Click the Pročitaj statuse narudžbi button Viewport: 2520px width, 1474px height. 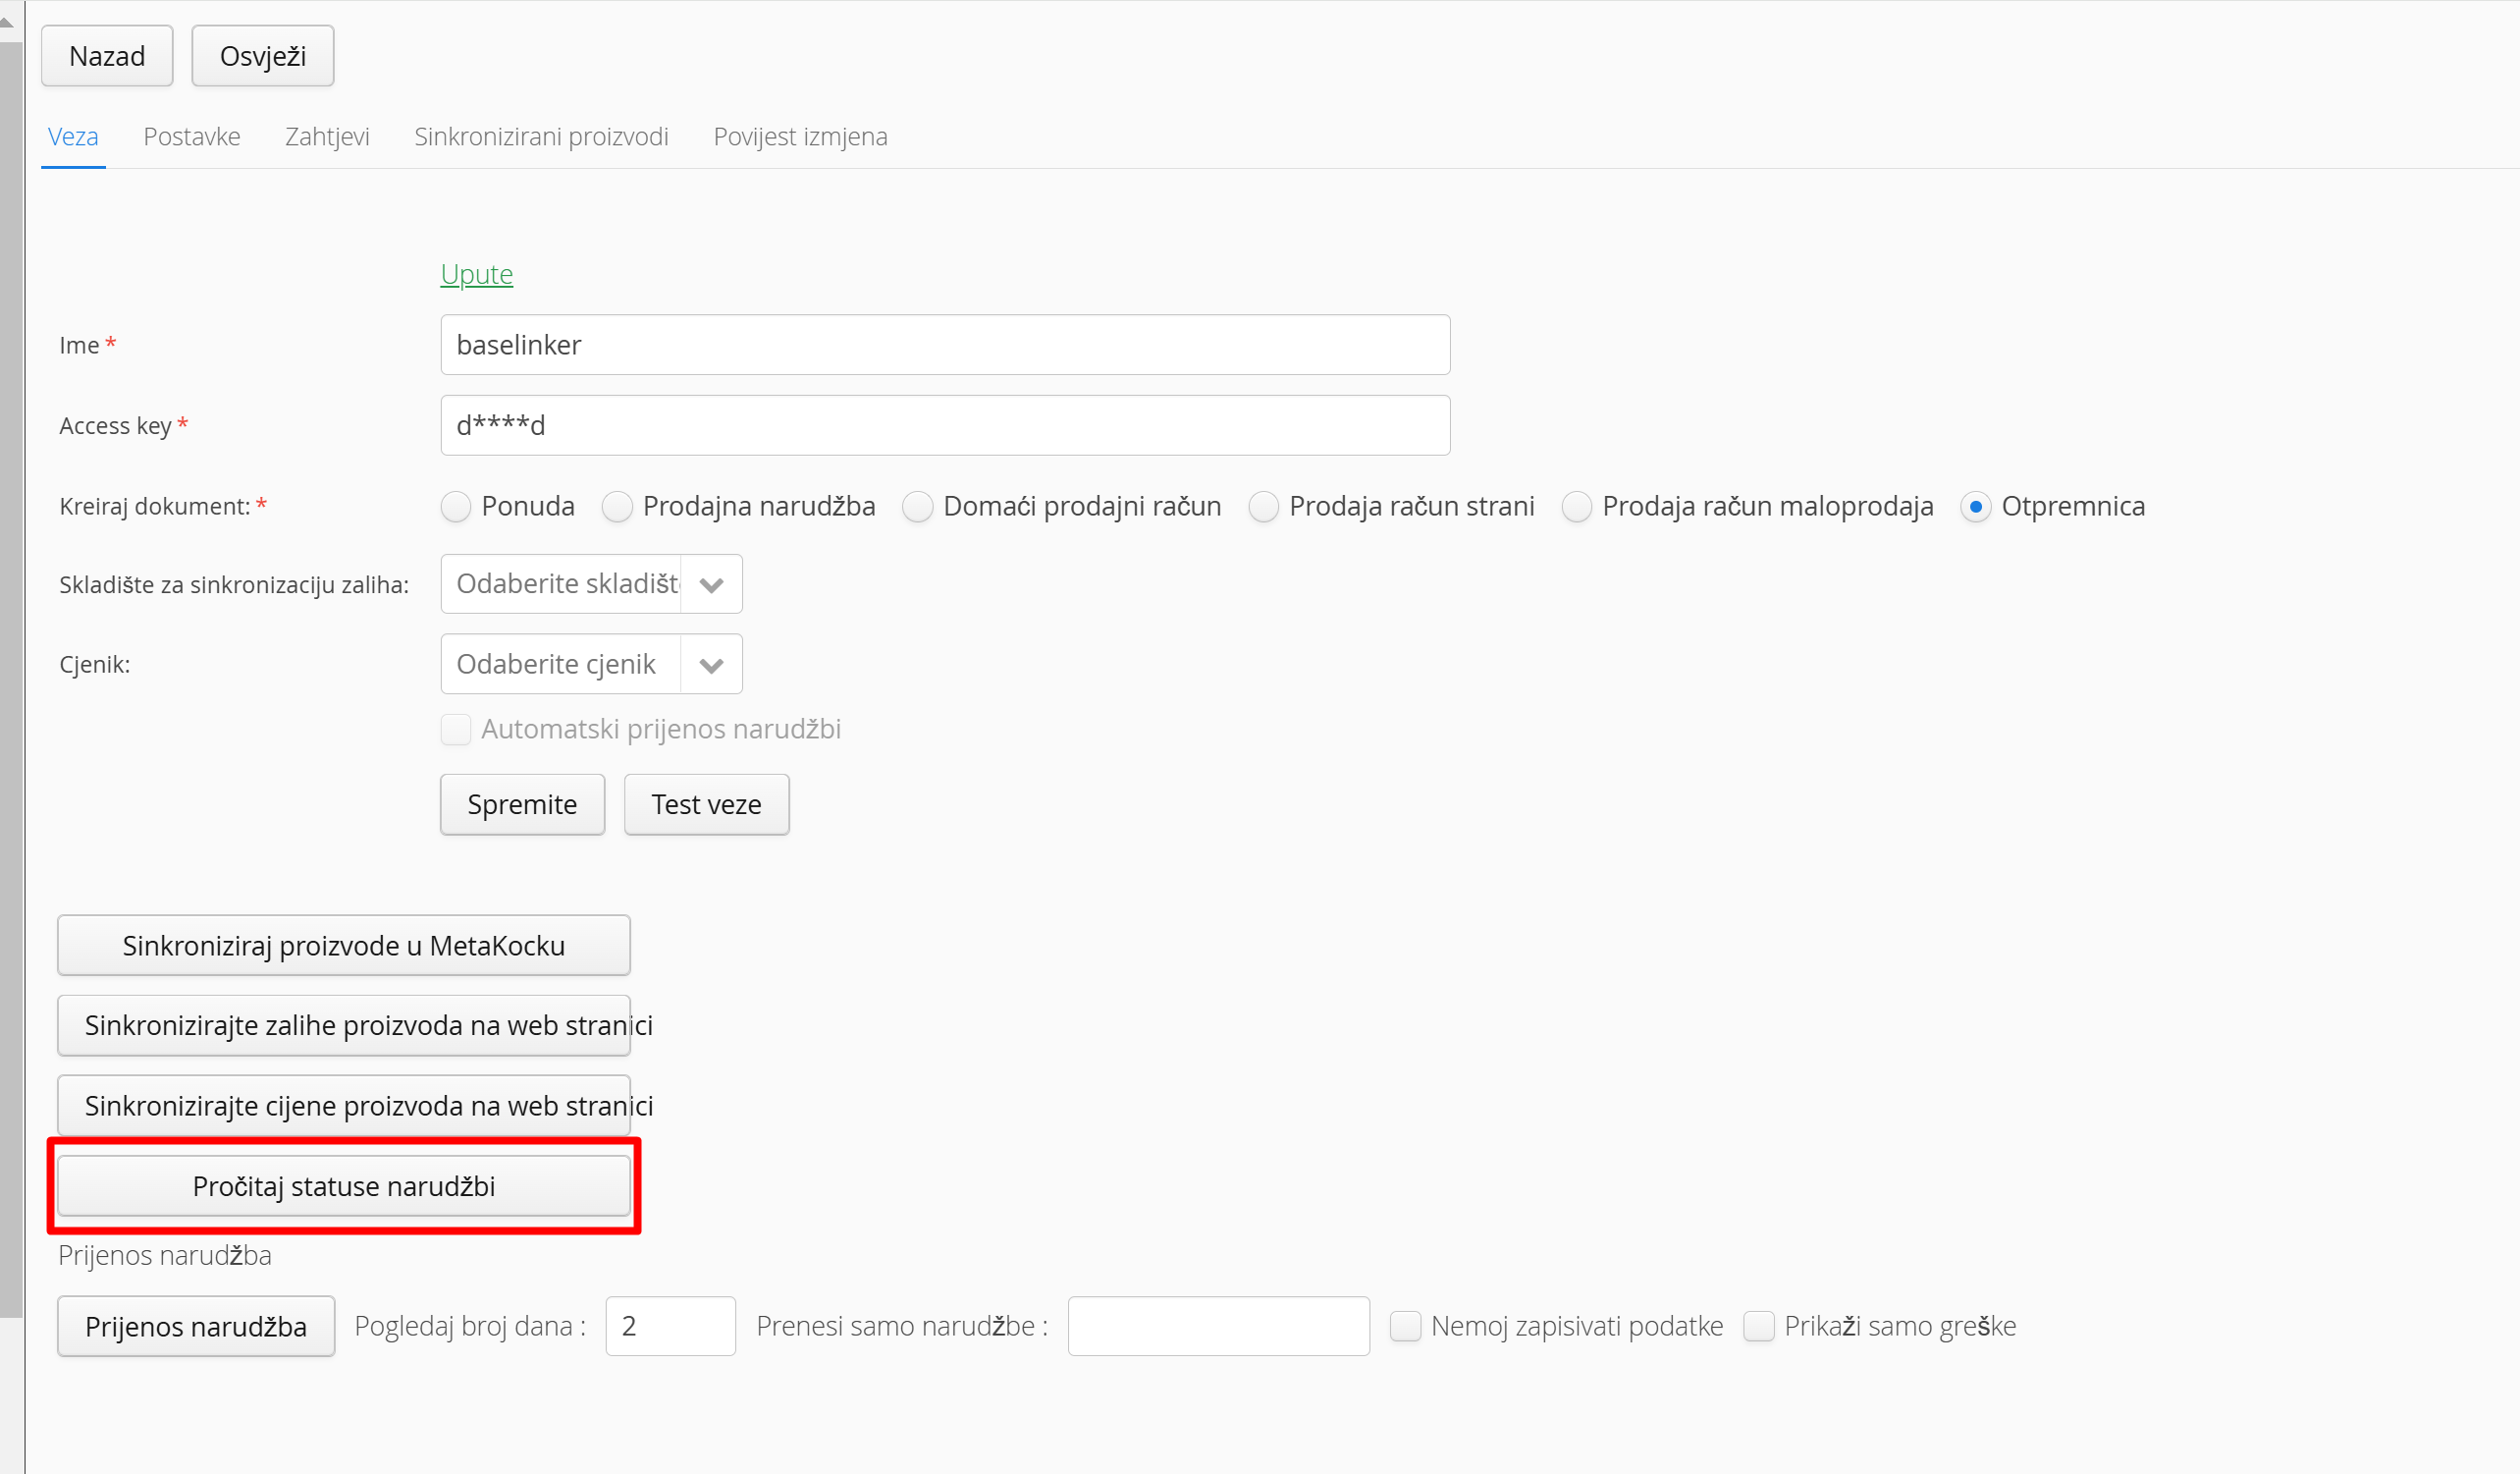pyautogui.click(x=344, y=1186)
